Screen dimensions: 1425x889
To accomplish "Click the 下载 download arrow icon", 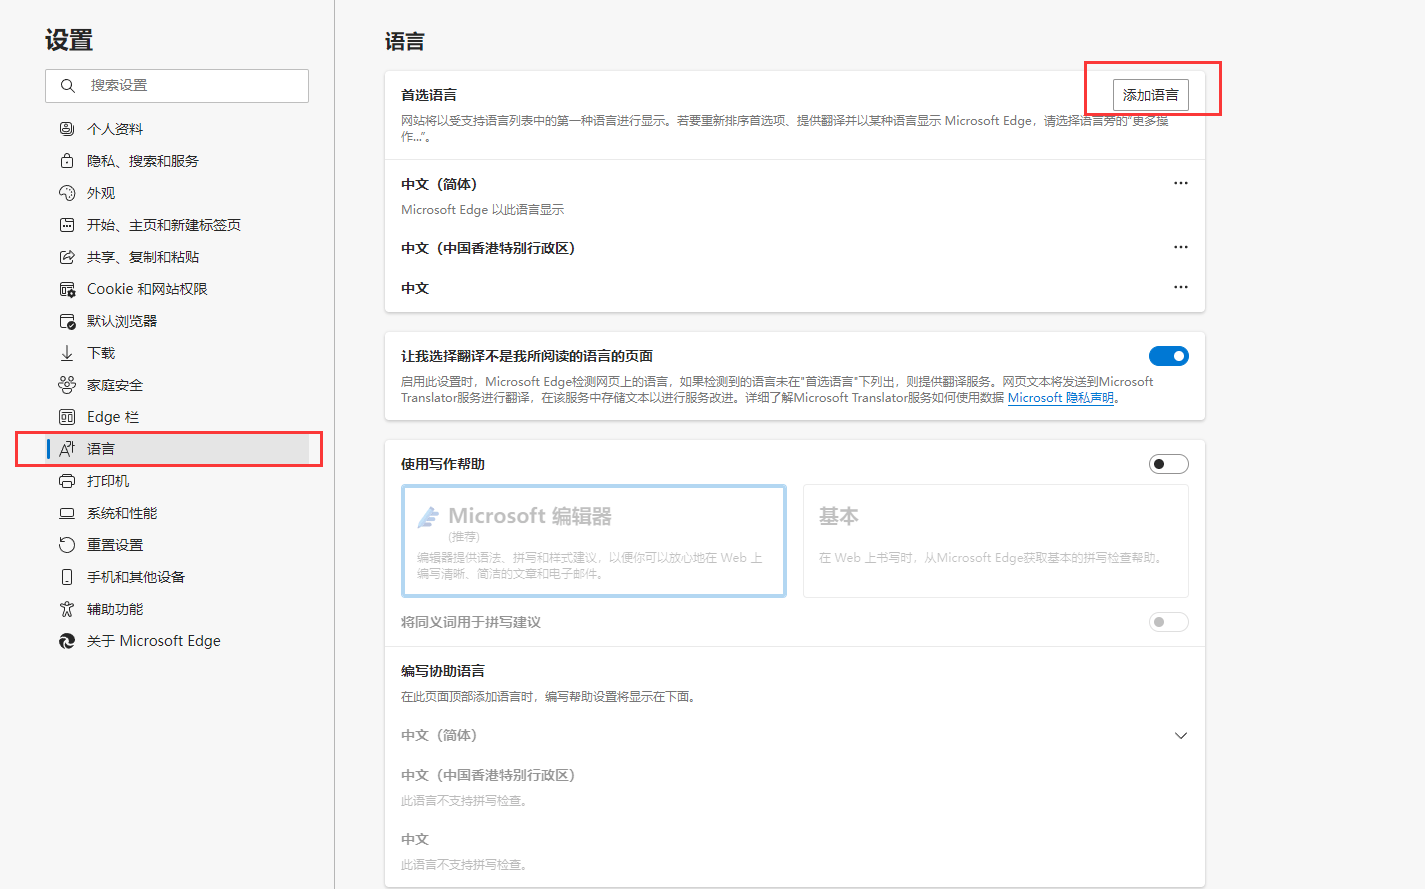I will (67, 353).
